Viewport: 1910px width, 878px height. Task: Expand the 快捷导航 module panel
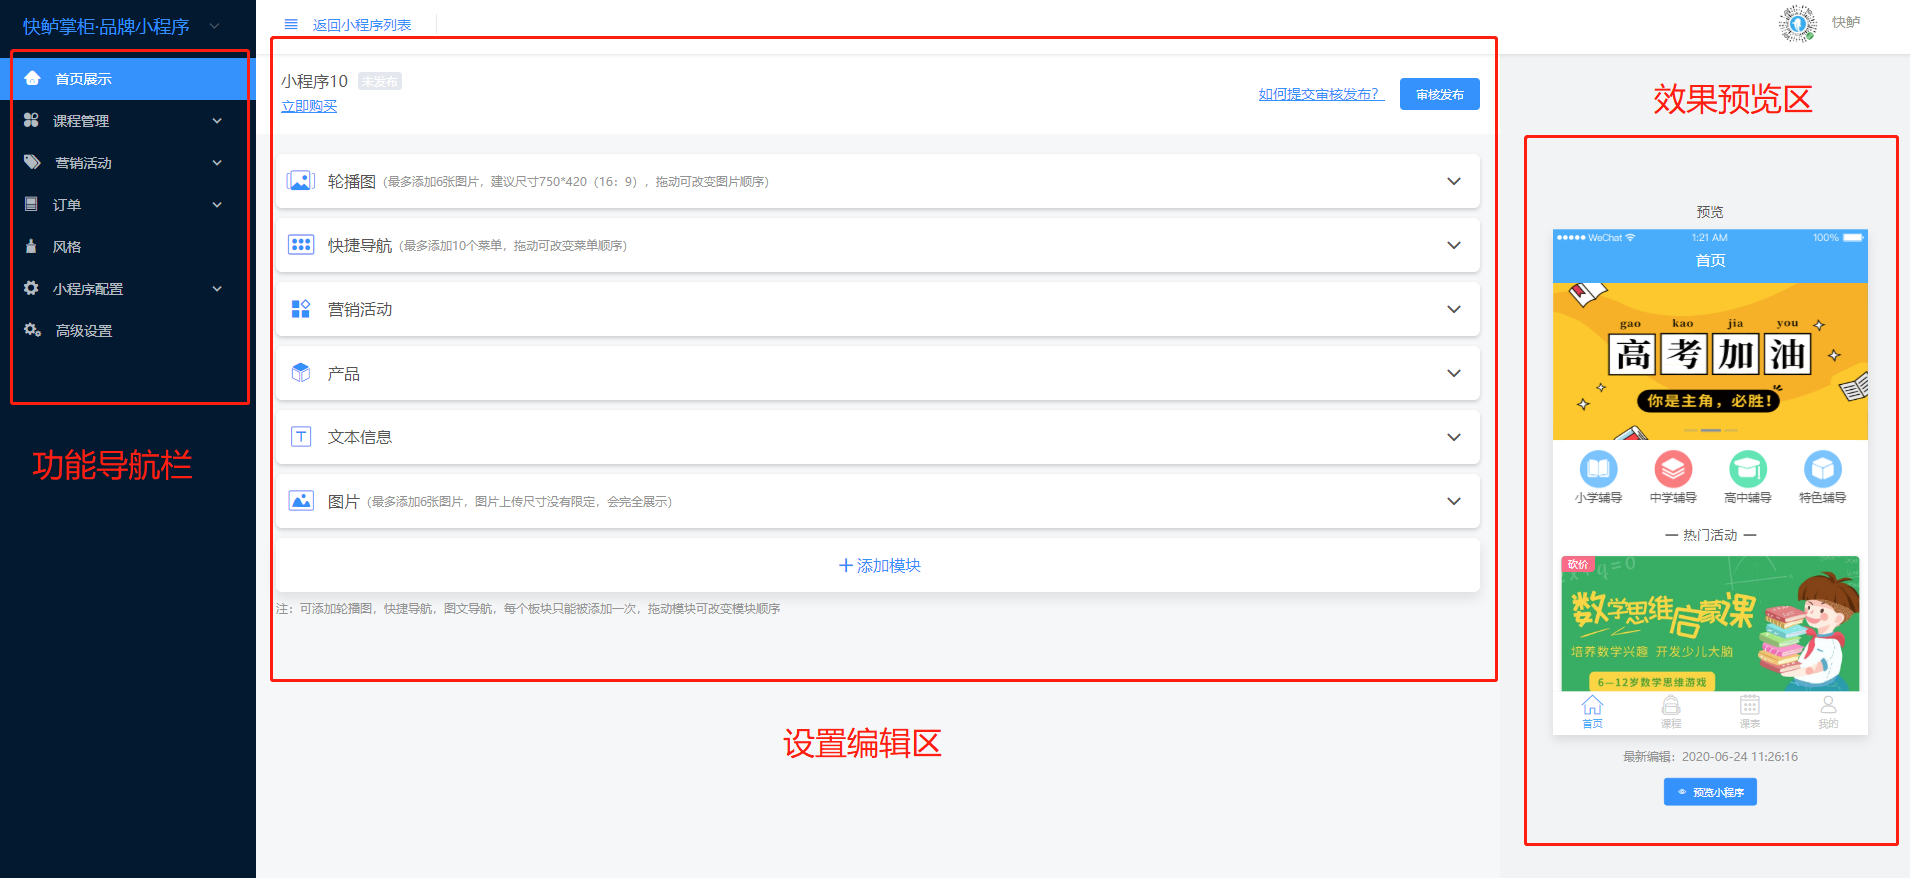point(1453,245)
